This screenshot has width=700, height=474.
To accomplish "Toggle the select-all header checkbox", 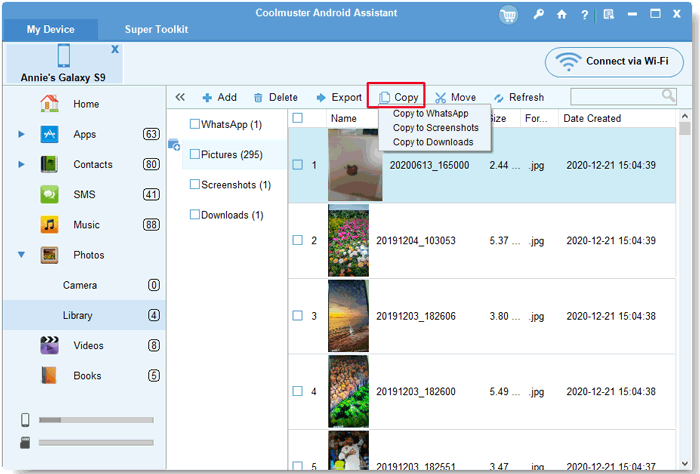I will pos(297,118).
